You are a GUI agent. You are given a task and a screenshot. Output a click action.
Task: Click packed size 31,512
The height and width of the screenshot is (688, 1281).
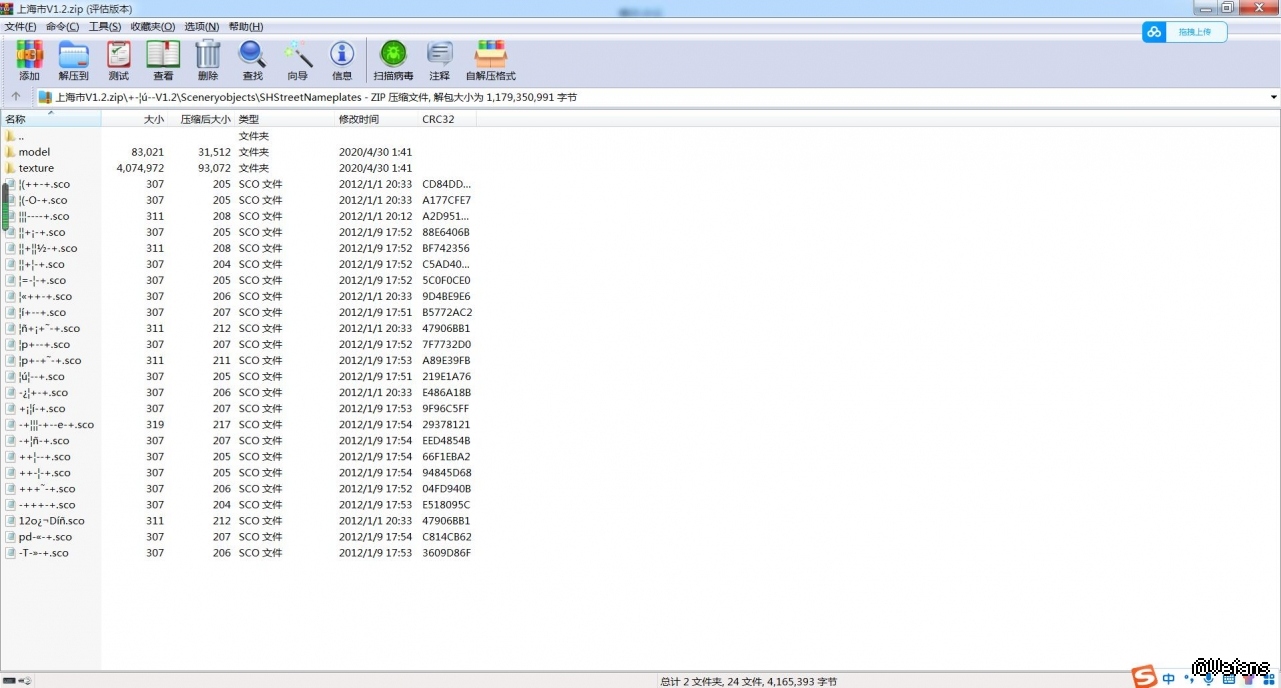click(214, 152)
